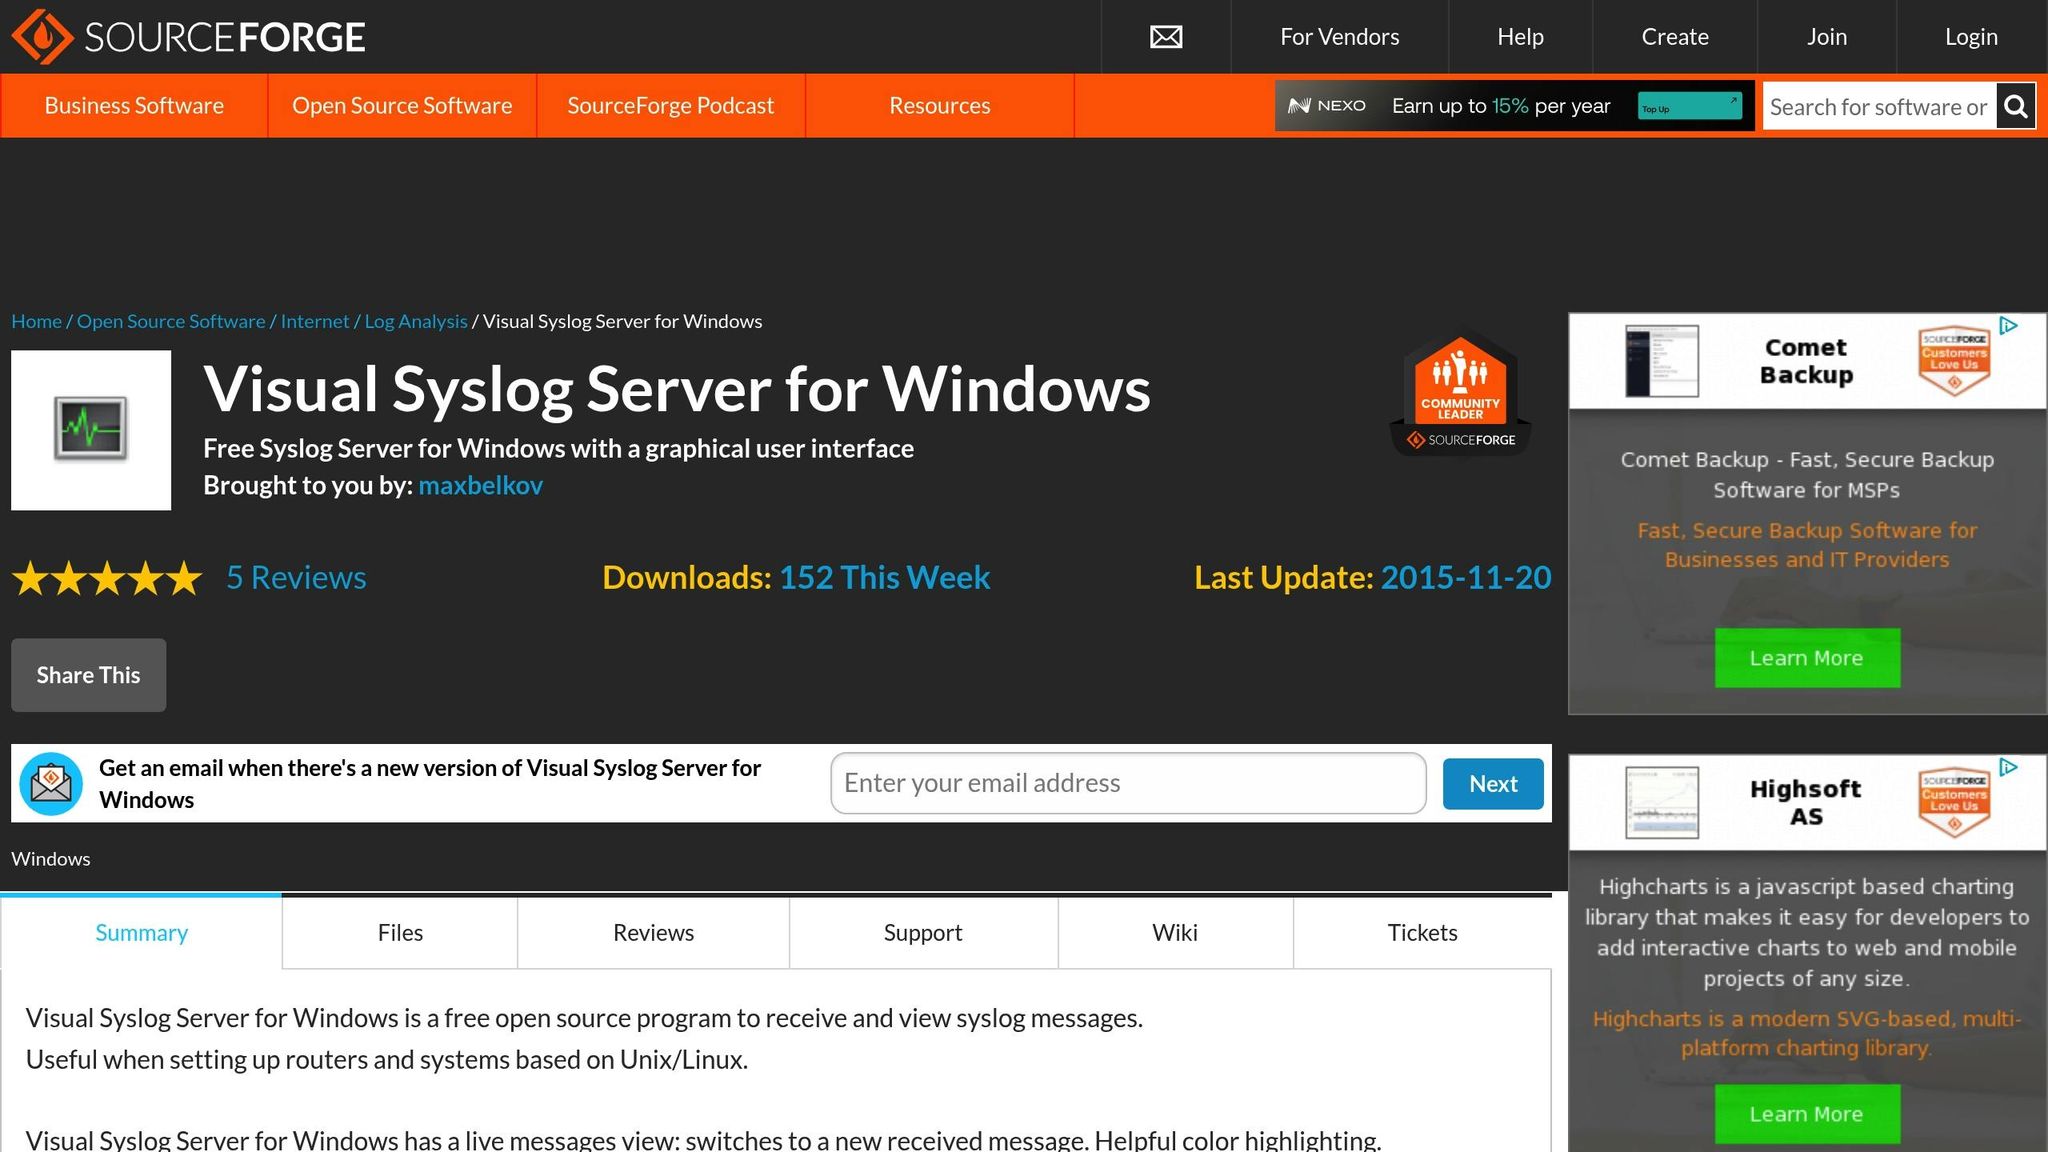The height and width of the screenshot is (1152, 2048).
Task: Click the Community Leader badge
Action: coord(1459,390)
